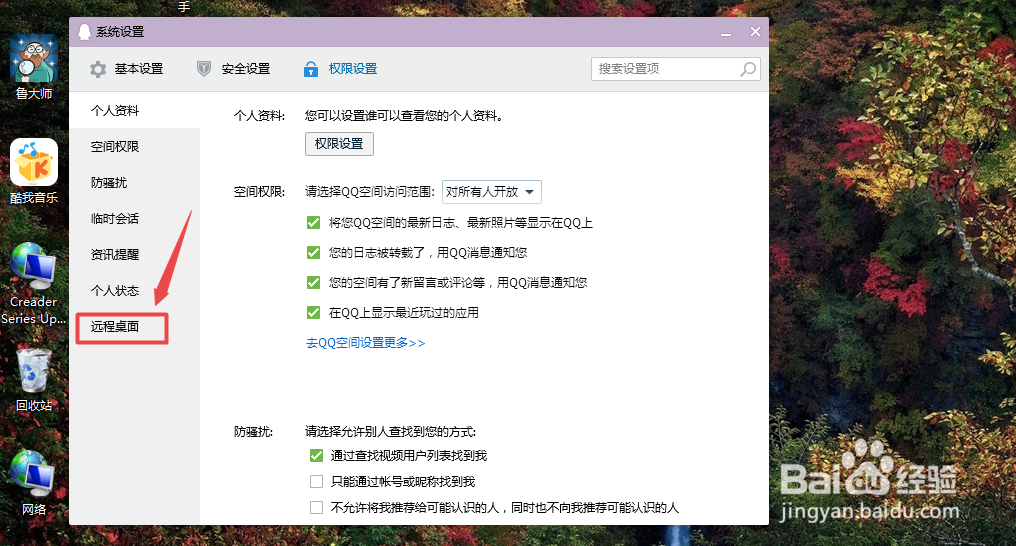
Task: Minimize the 系统设置 window
Action: click(726, 32)
